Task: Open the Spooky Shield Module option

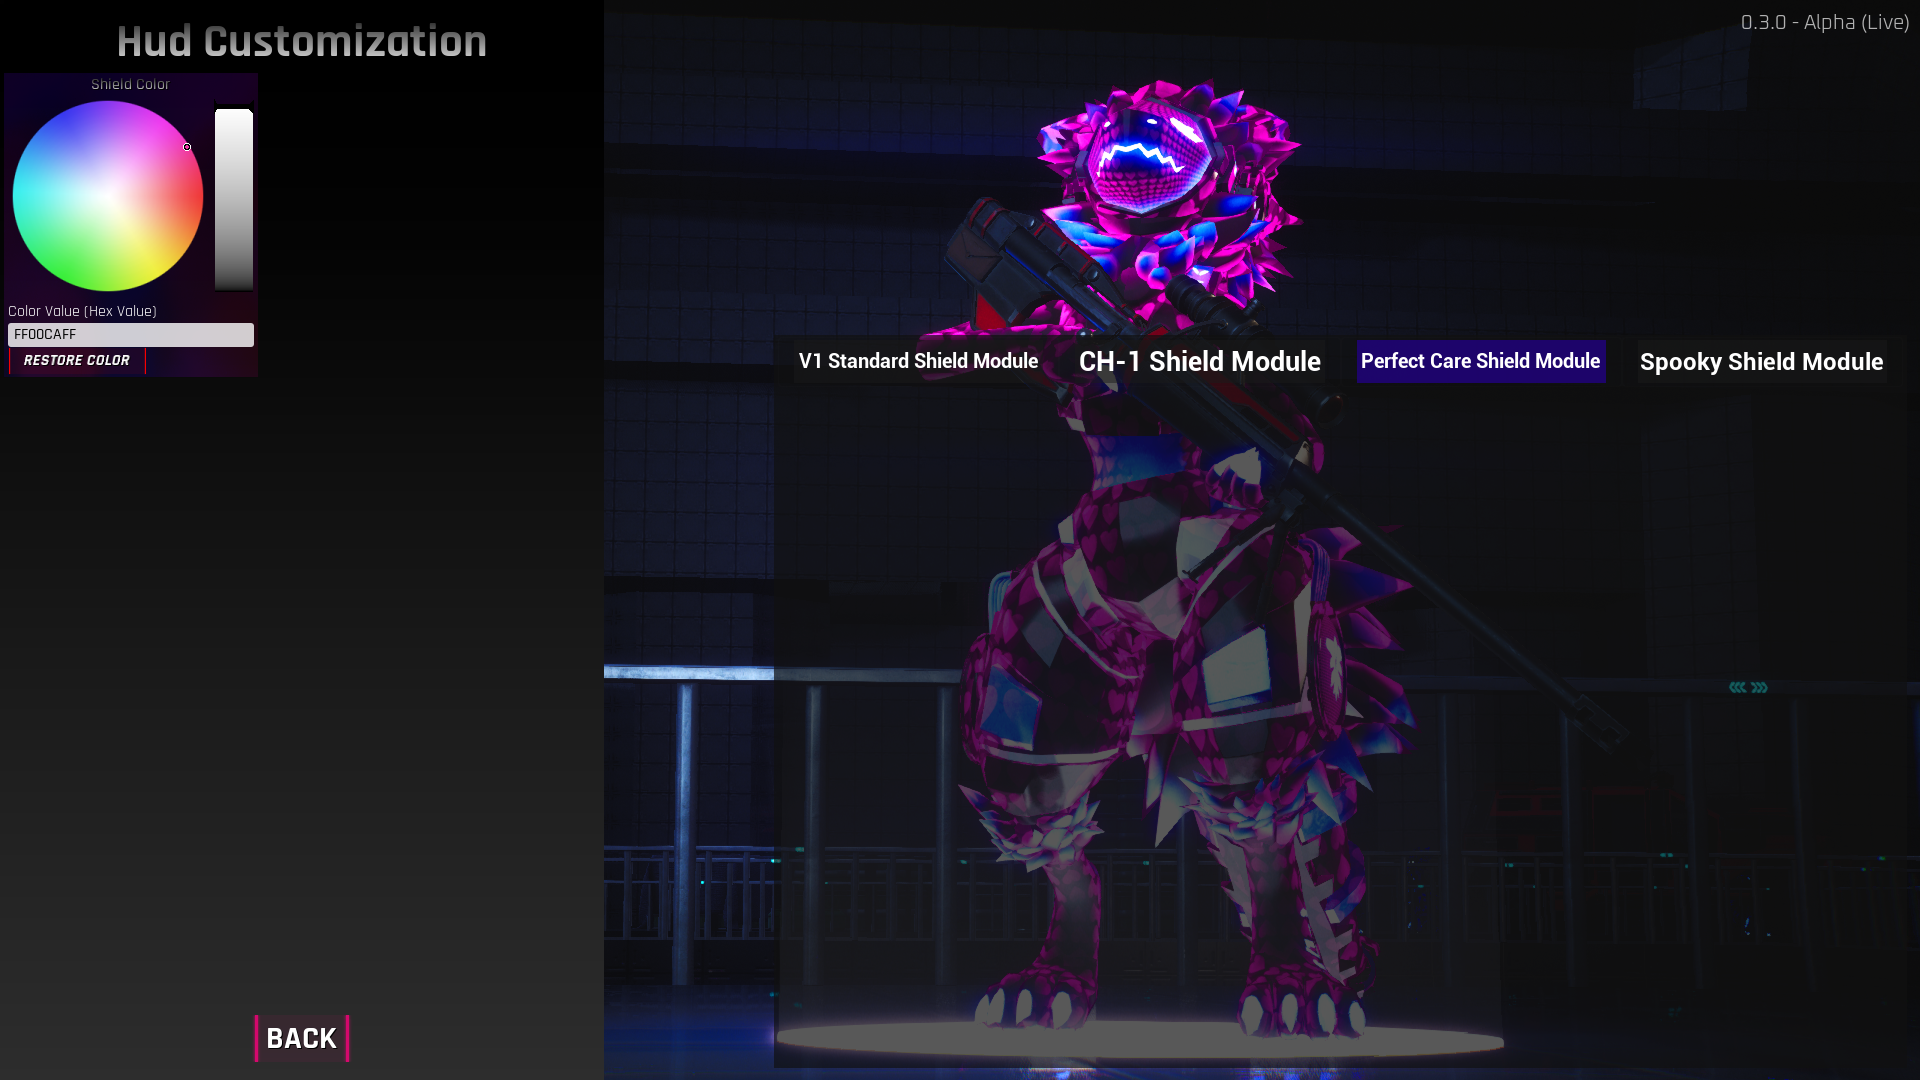Action: [1762, 361]
